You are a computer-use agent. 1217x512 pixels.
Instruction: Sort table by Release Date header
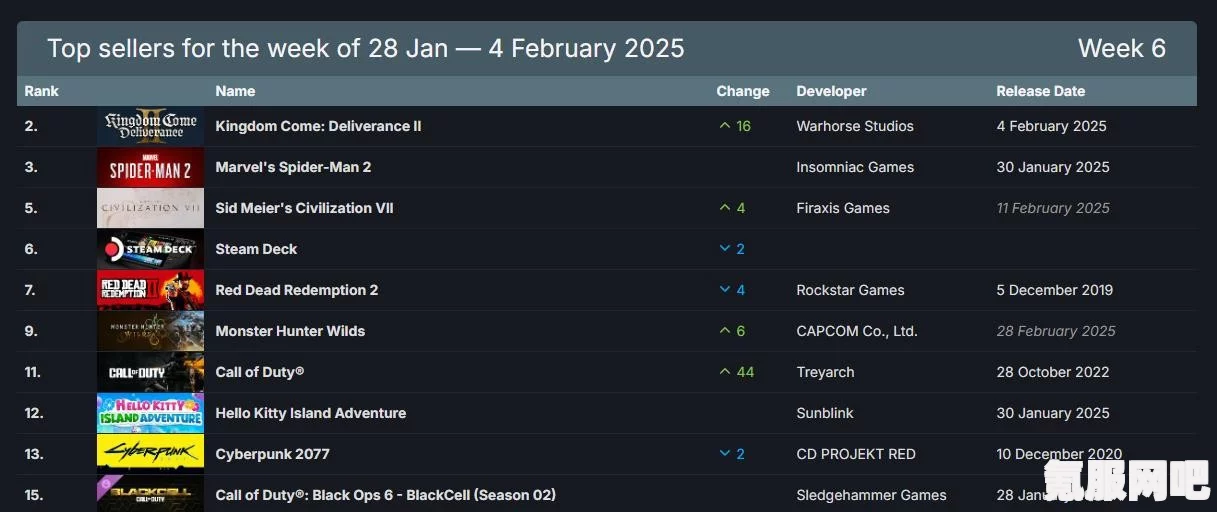pos(1040,91)
